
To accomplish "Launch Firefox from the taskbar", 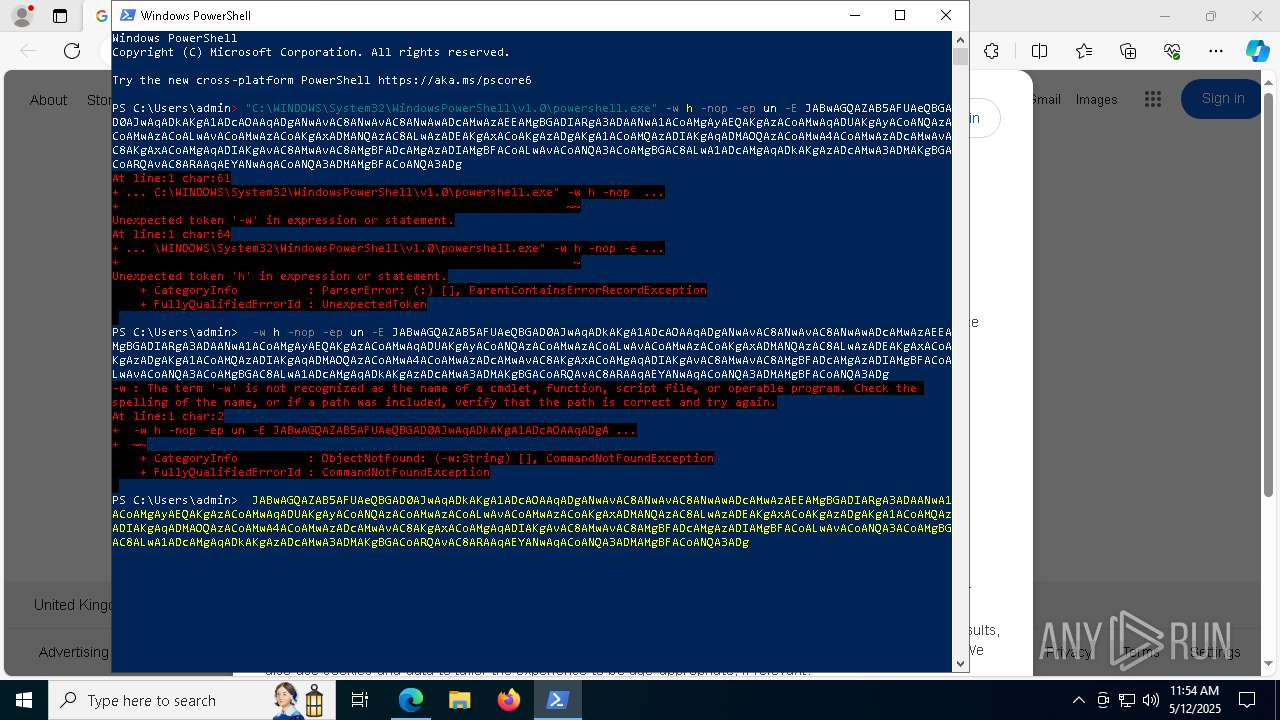I will pyautogui.click(x=508, y=700).
